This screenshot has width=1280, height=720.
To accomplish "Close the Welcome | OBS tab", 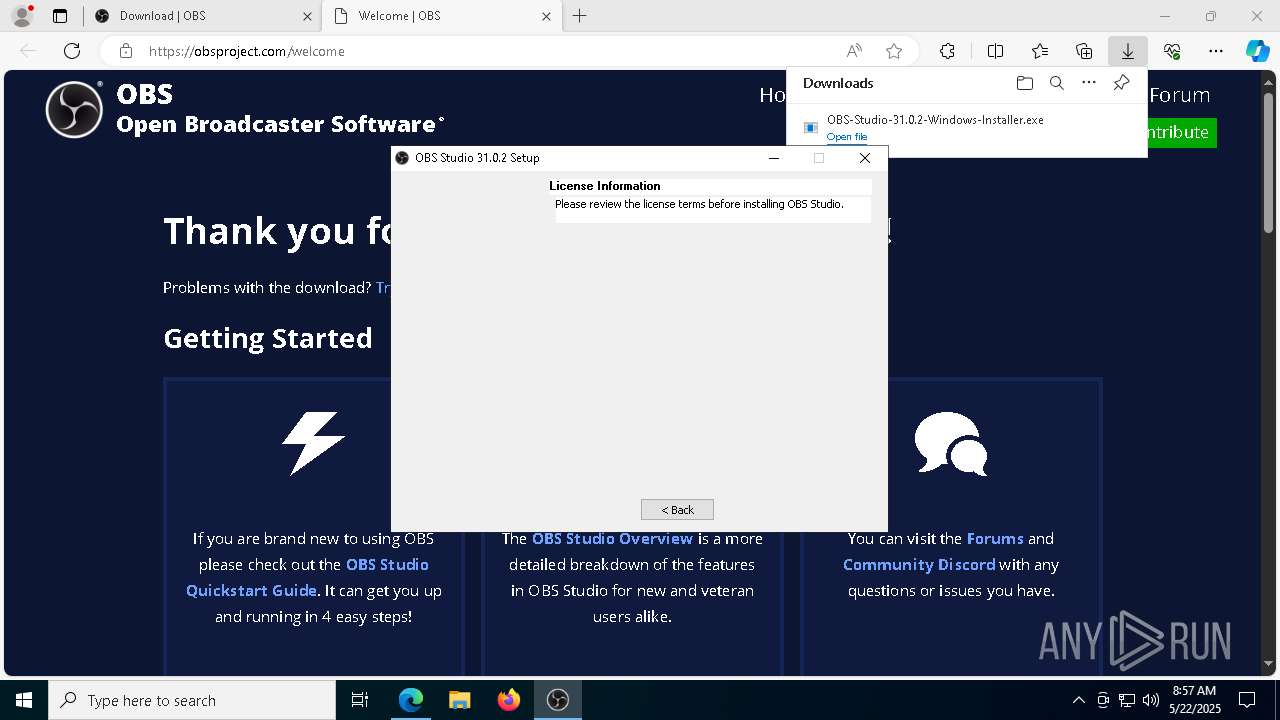I will point(546,16).
